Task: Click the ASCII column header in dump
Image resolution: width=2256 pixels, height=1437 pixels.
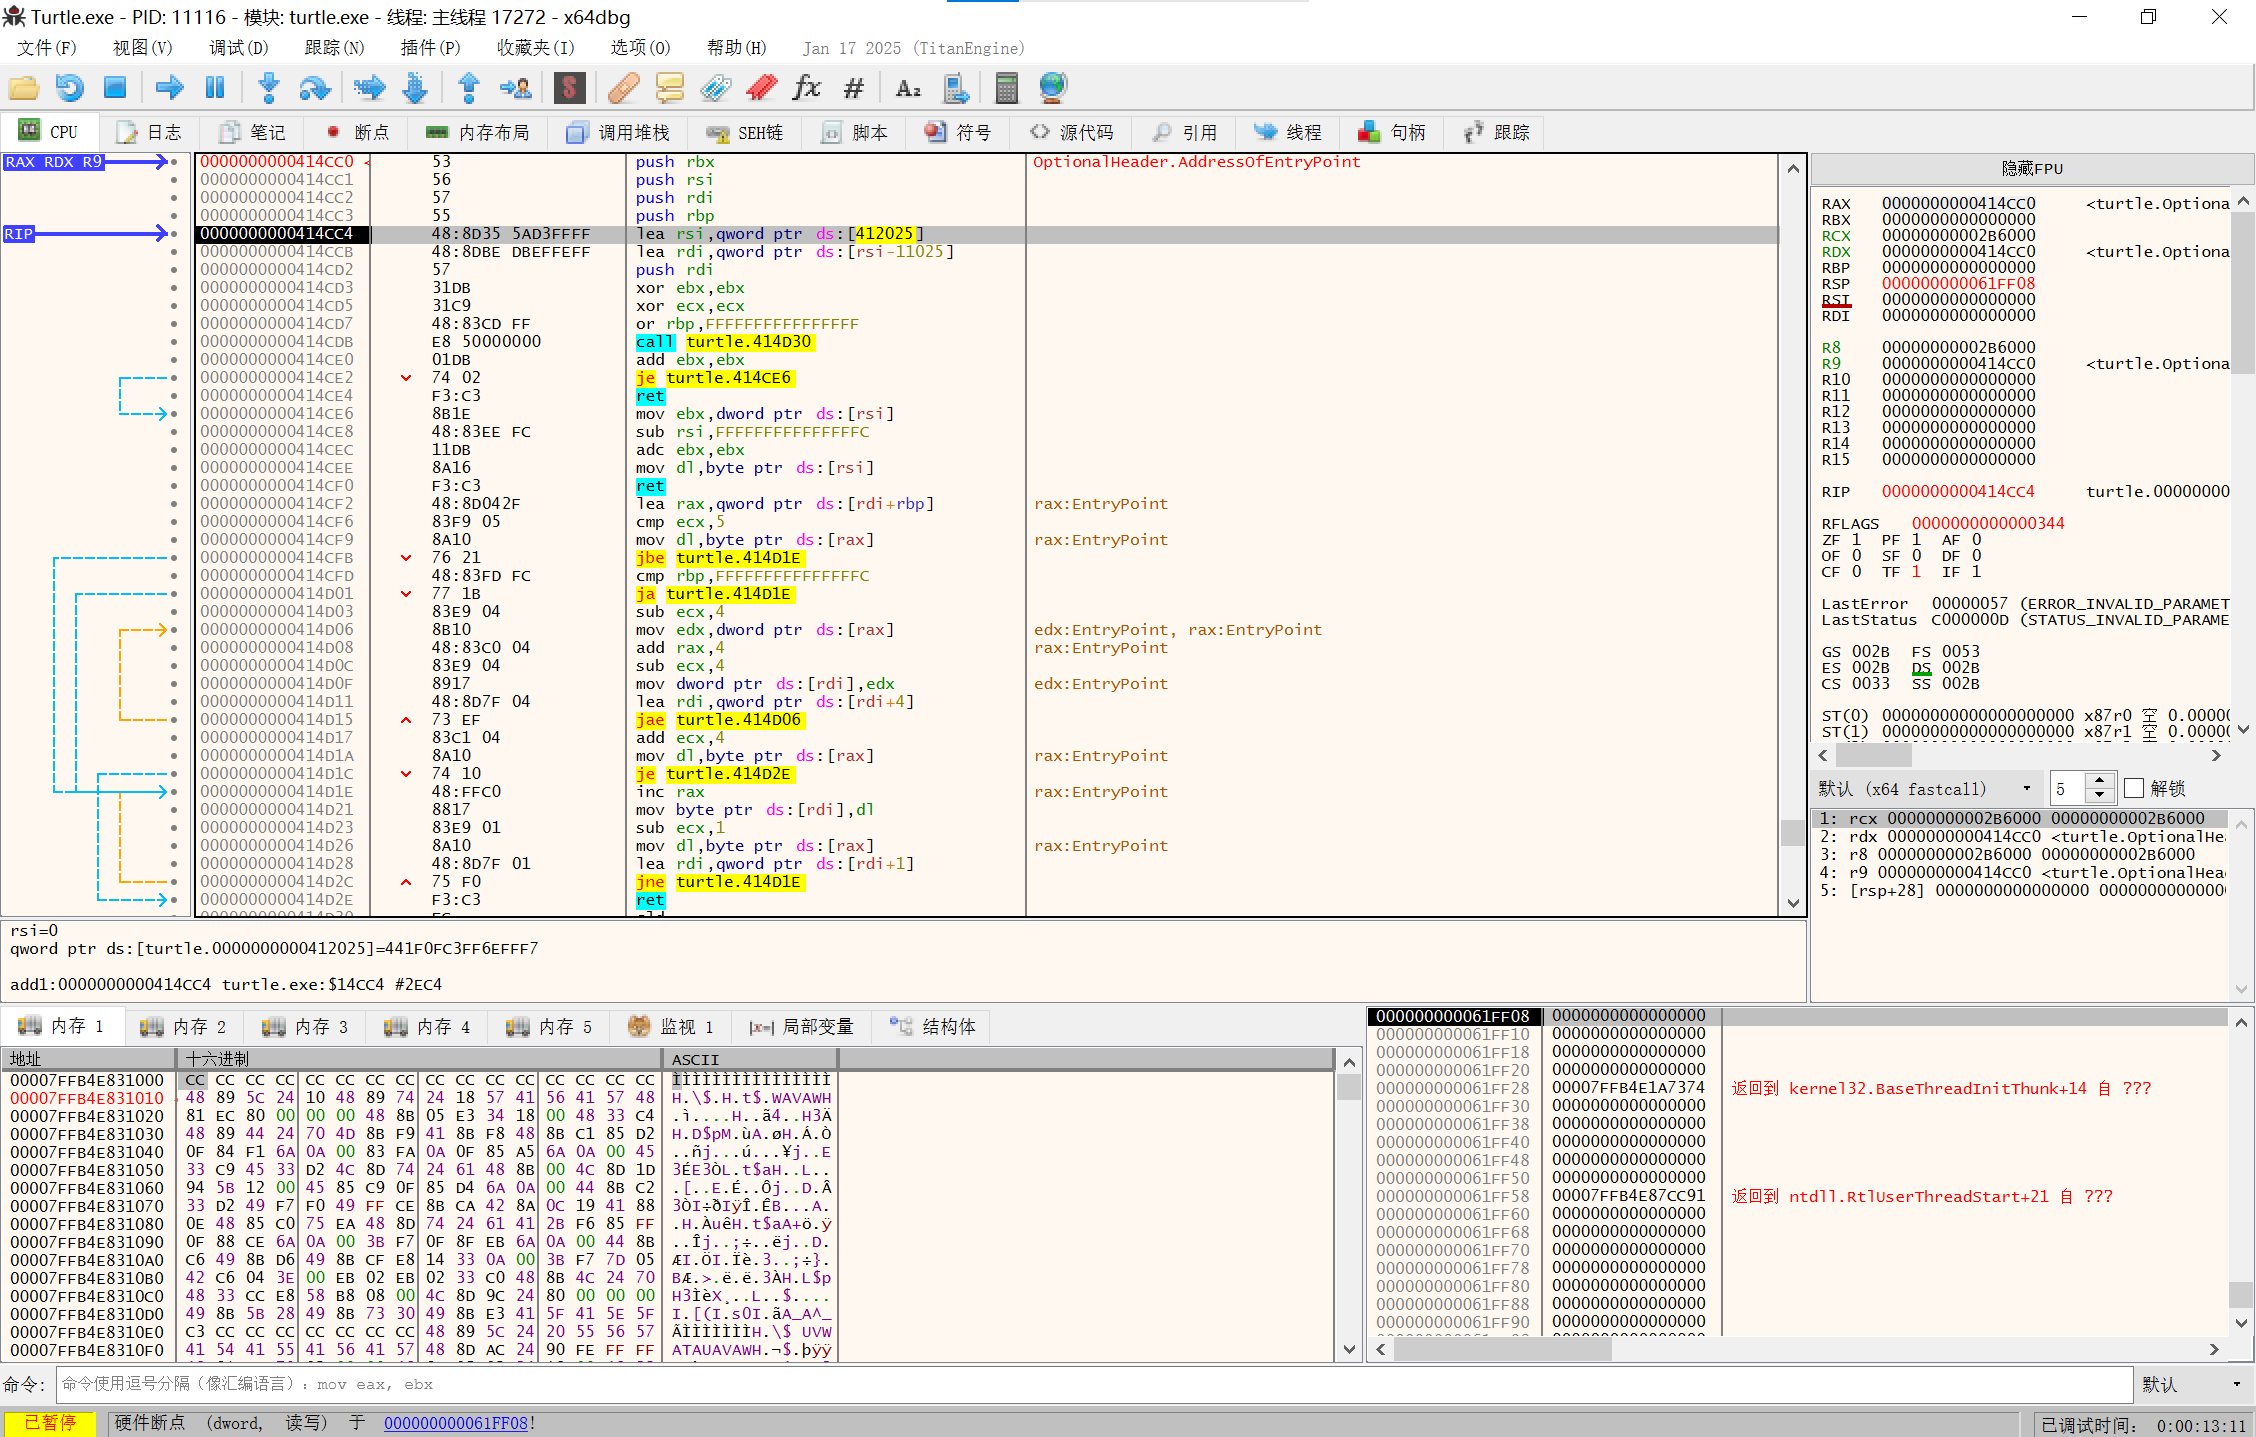Action: [x=749, y=1059]
